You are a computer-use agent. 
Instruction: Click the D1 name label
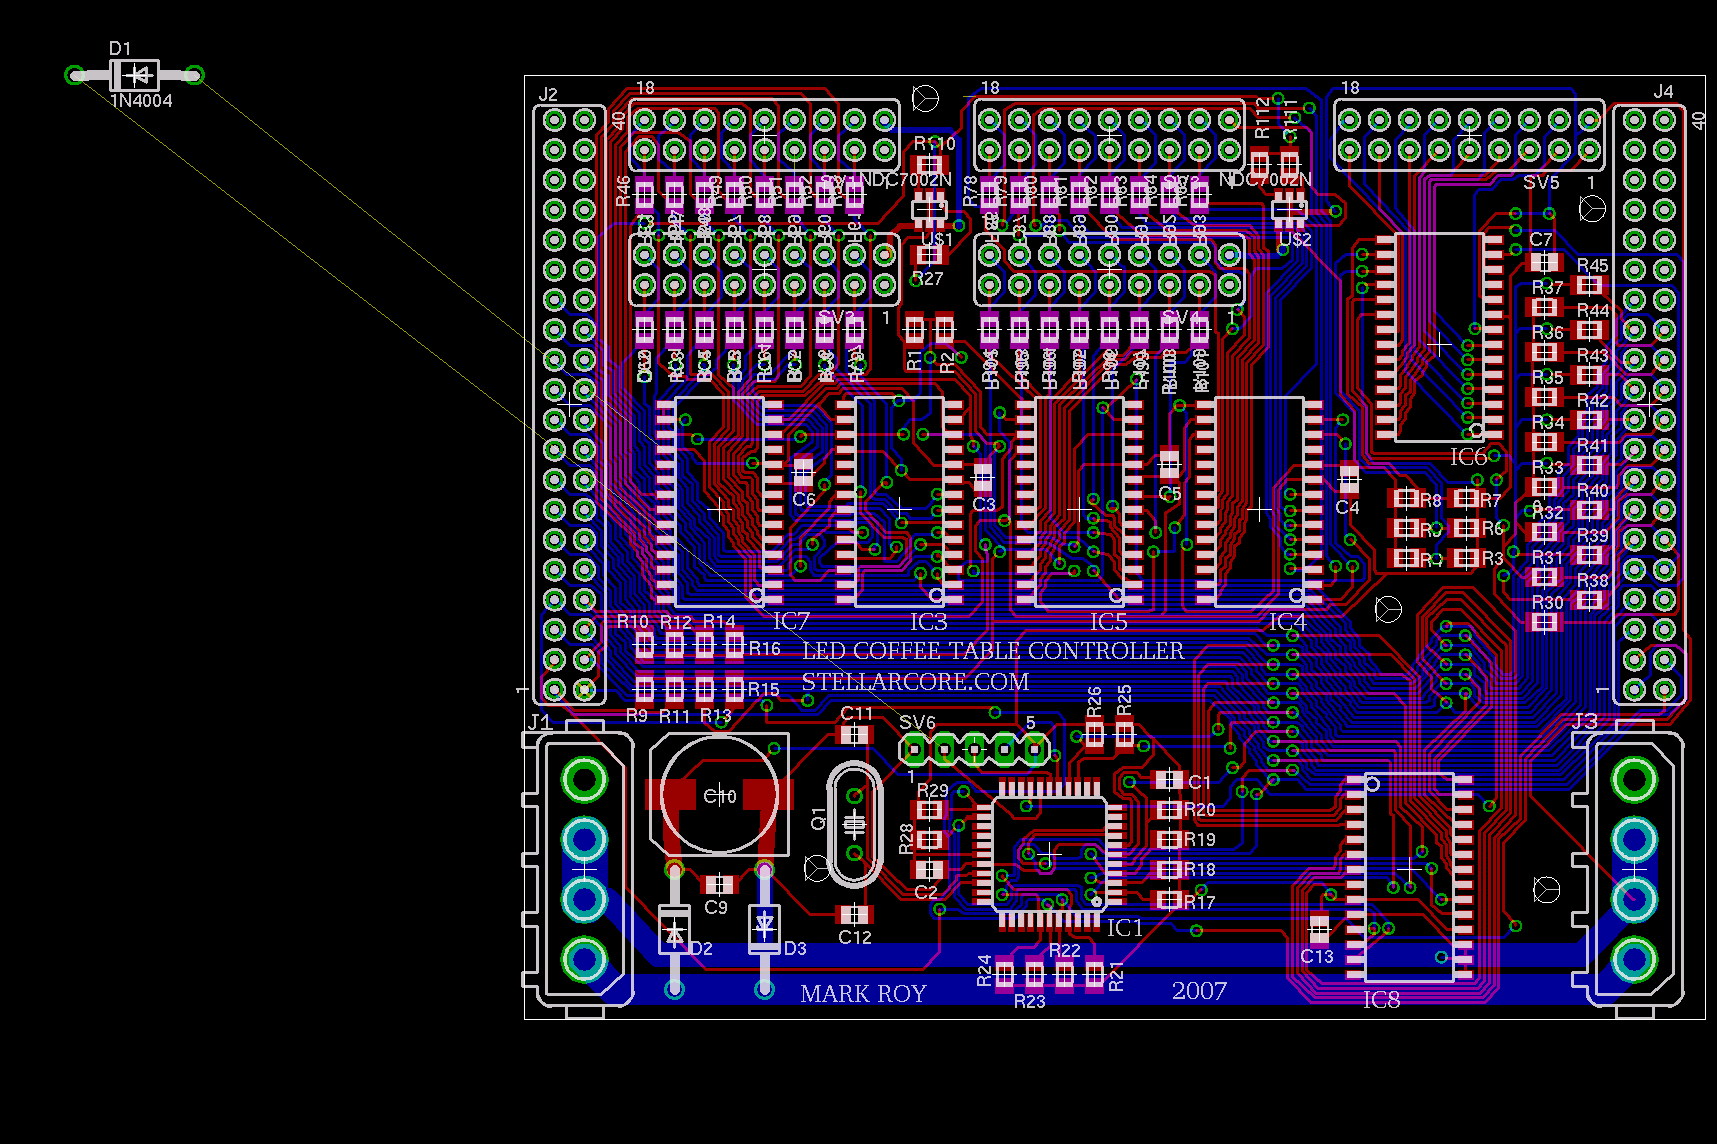120,48
